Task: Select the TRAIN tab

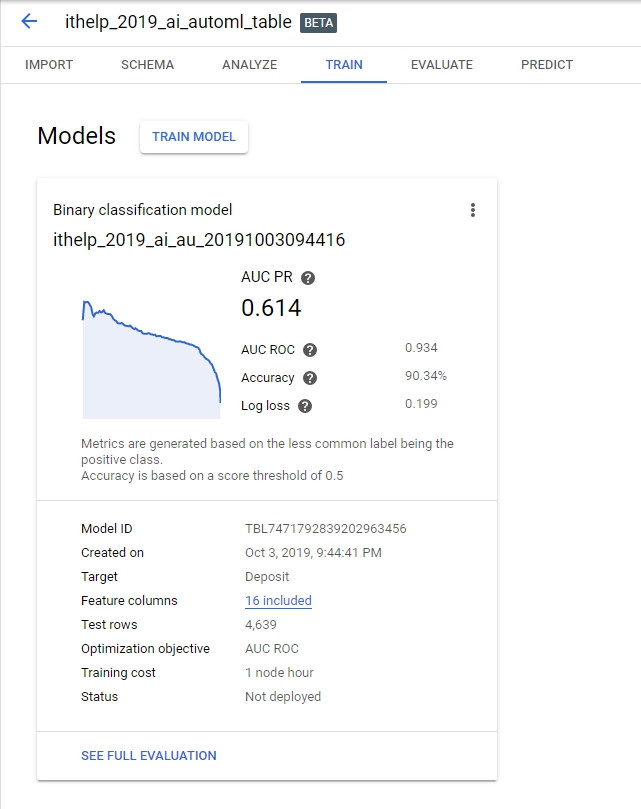Action: coord(344,64)
